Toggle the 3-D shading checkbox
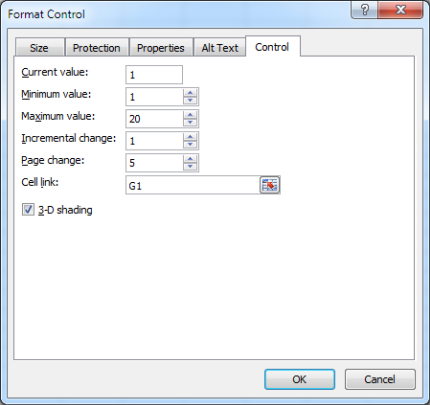Screen dimensions: 430x405 tap(28, 210)
